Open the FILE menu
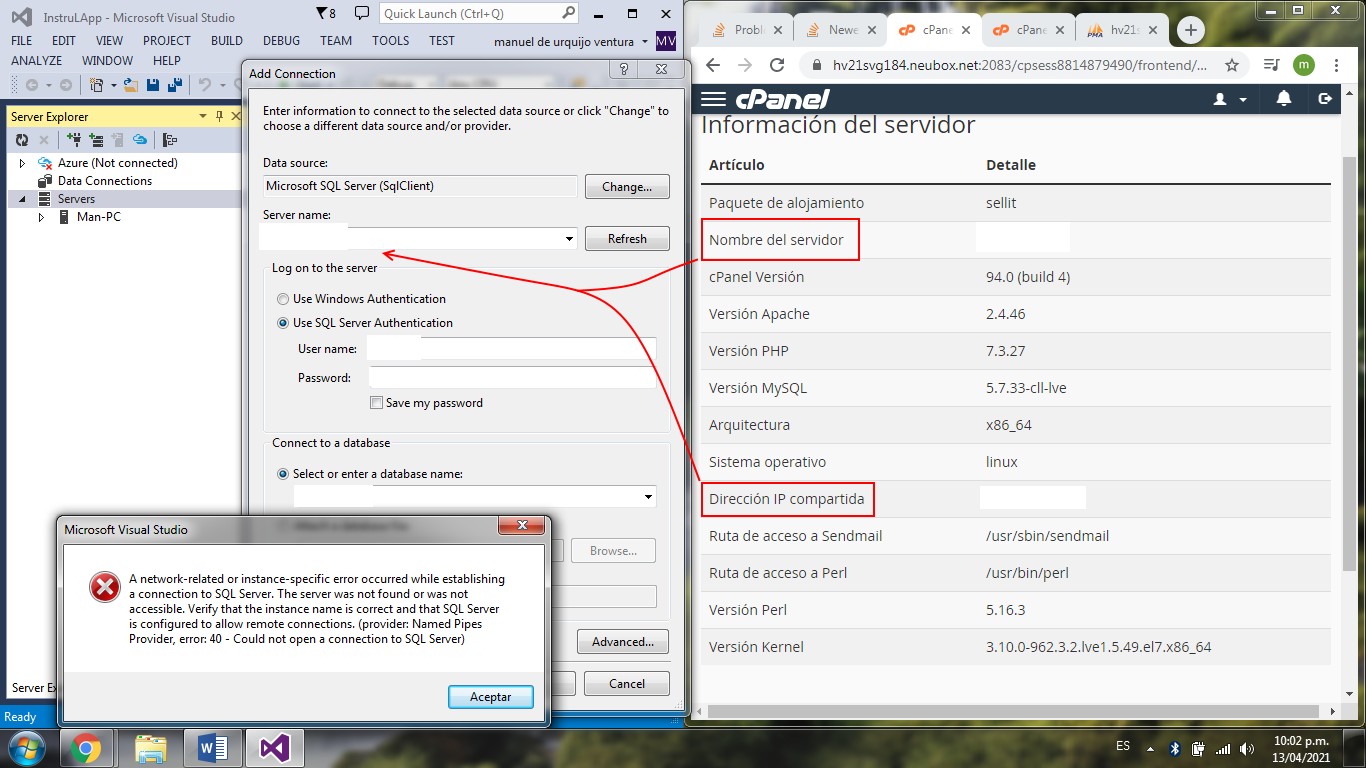 pyautogui.click(x=22, y=41)
